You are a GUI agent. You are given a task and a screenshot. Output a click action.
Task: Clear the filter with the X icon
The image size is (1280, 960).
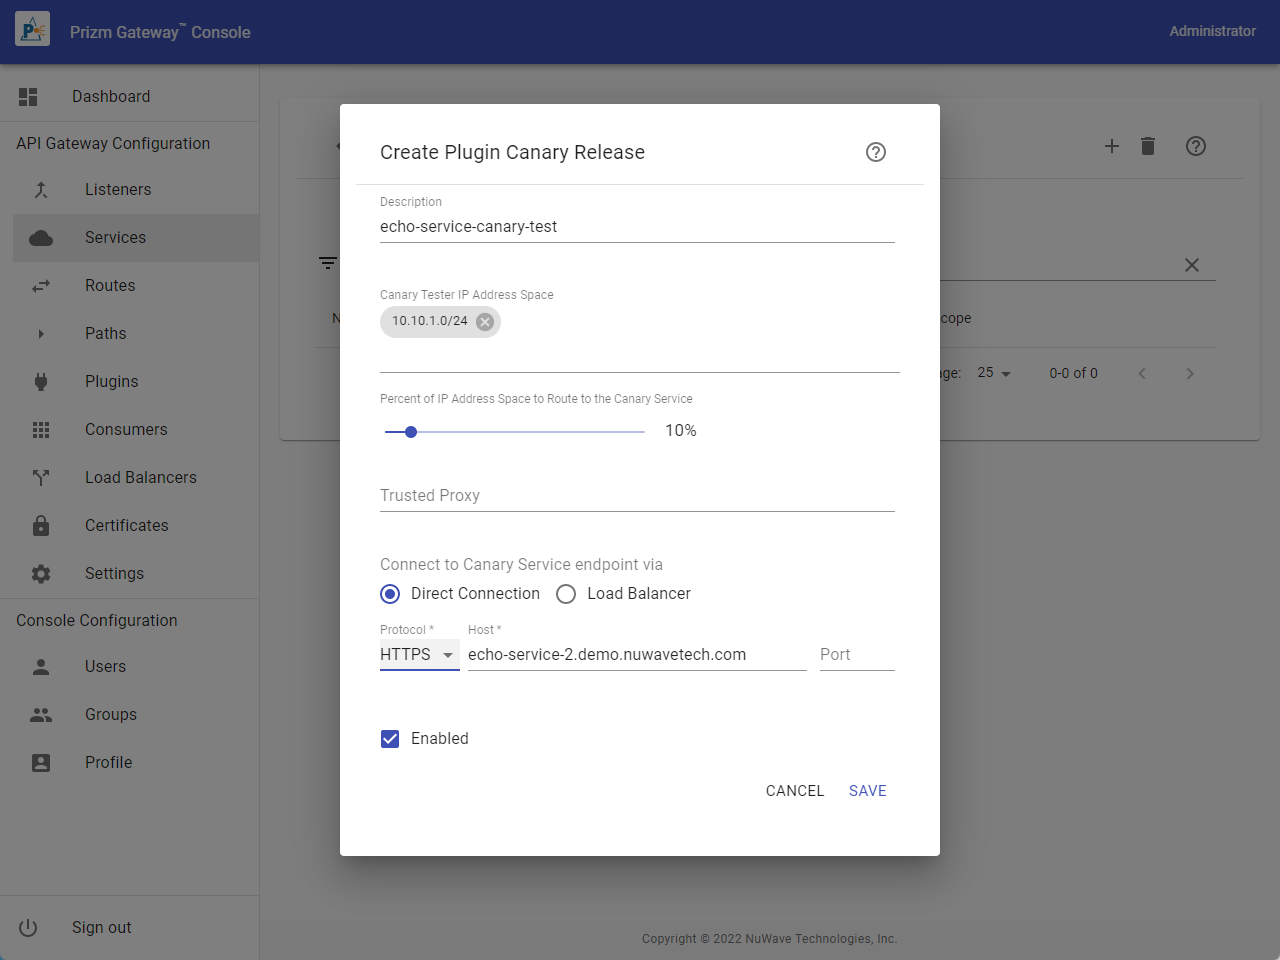click(1191, 265)
